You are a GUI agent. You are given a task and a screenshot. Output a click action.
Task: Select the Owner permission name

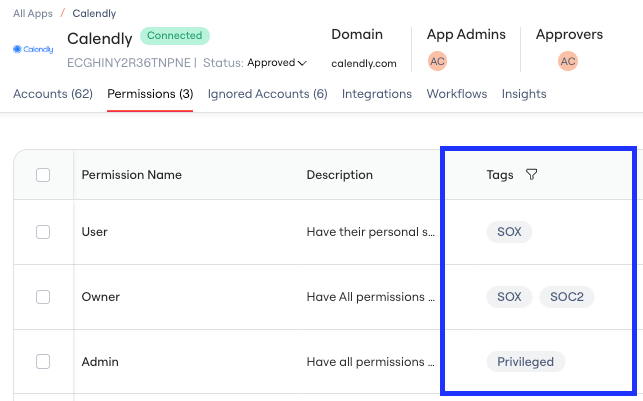100,297
